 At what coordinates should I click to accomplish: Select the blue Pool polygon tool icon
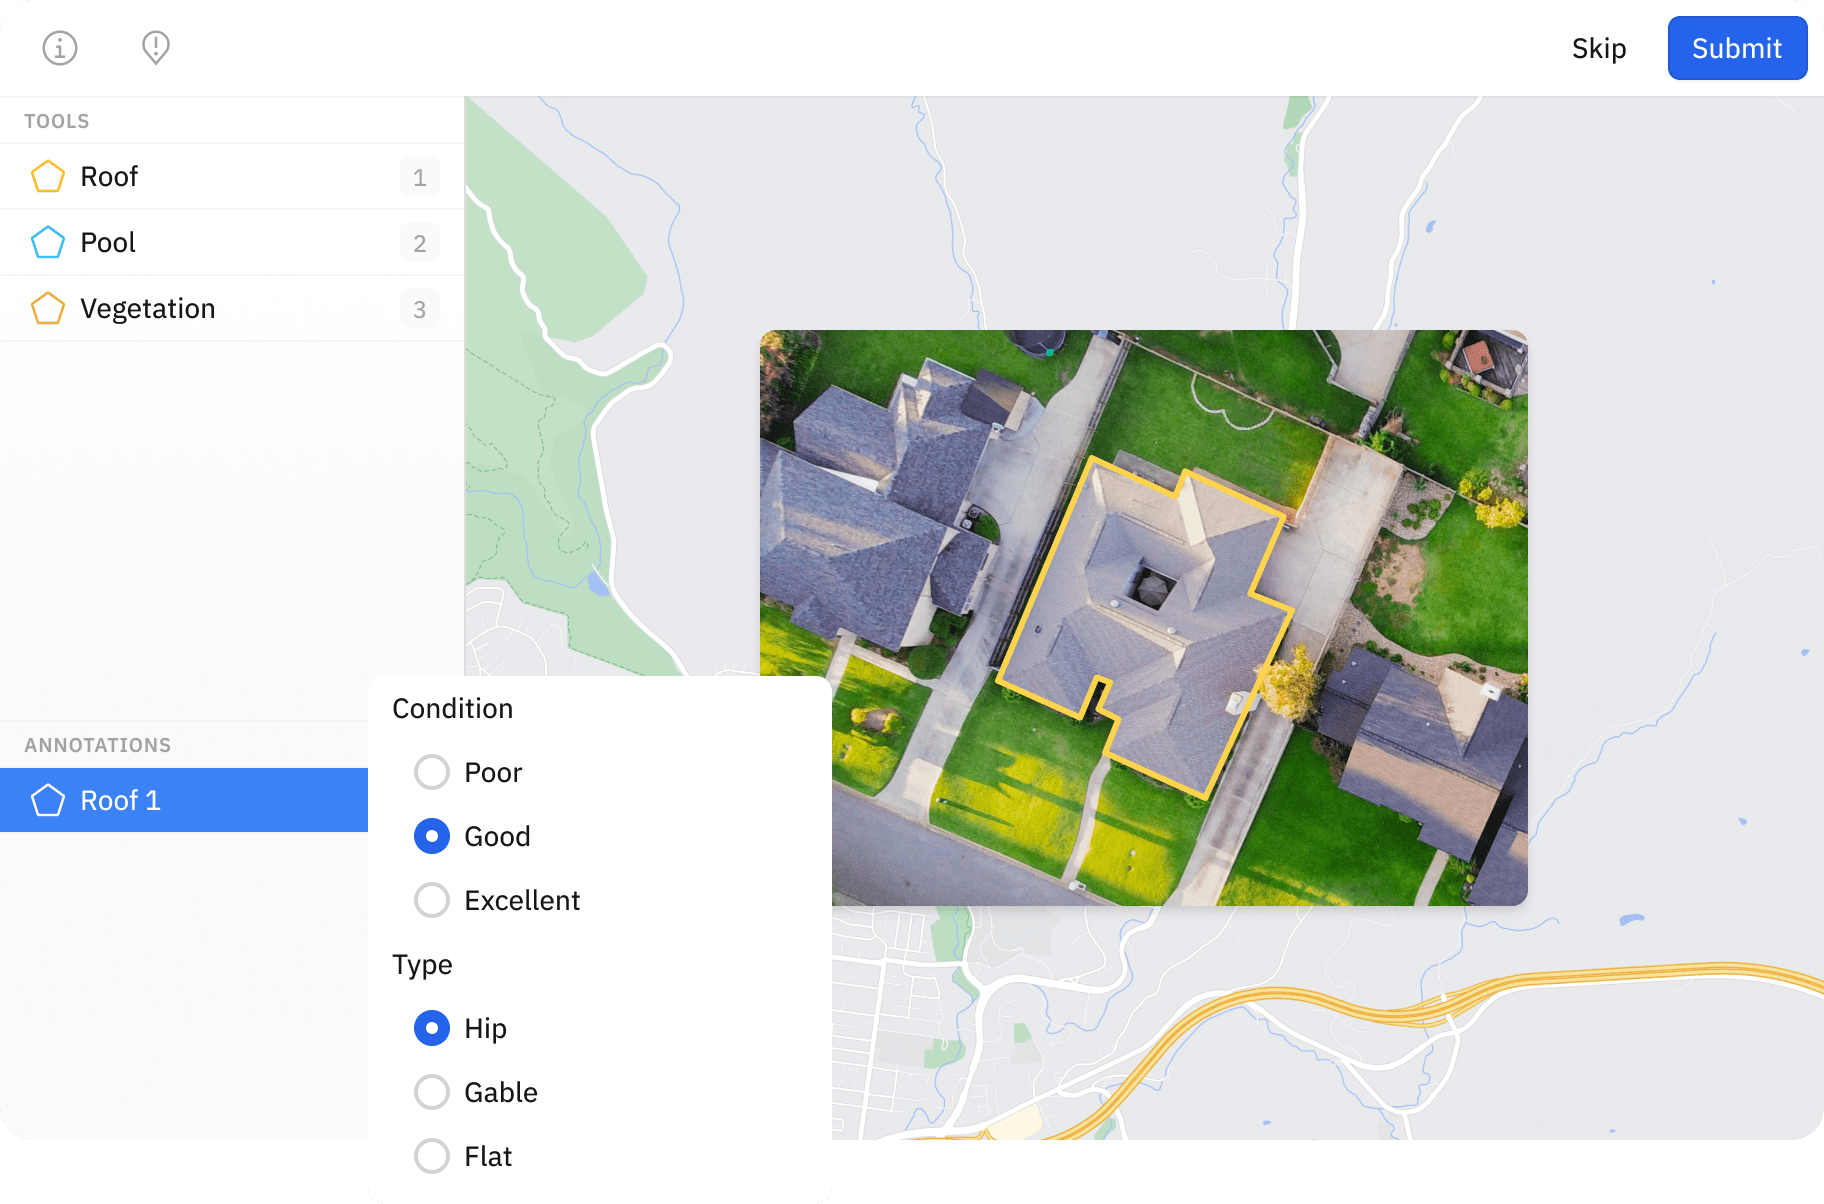(48, 243)
